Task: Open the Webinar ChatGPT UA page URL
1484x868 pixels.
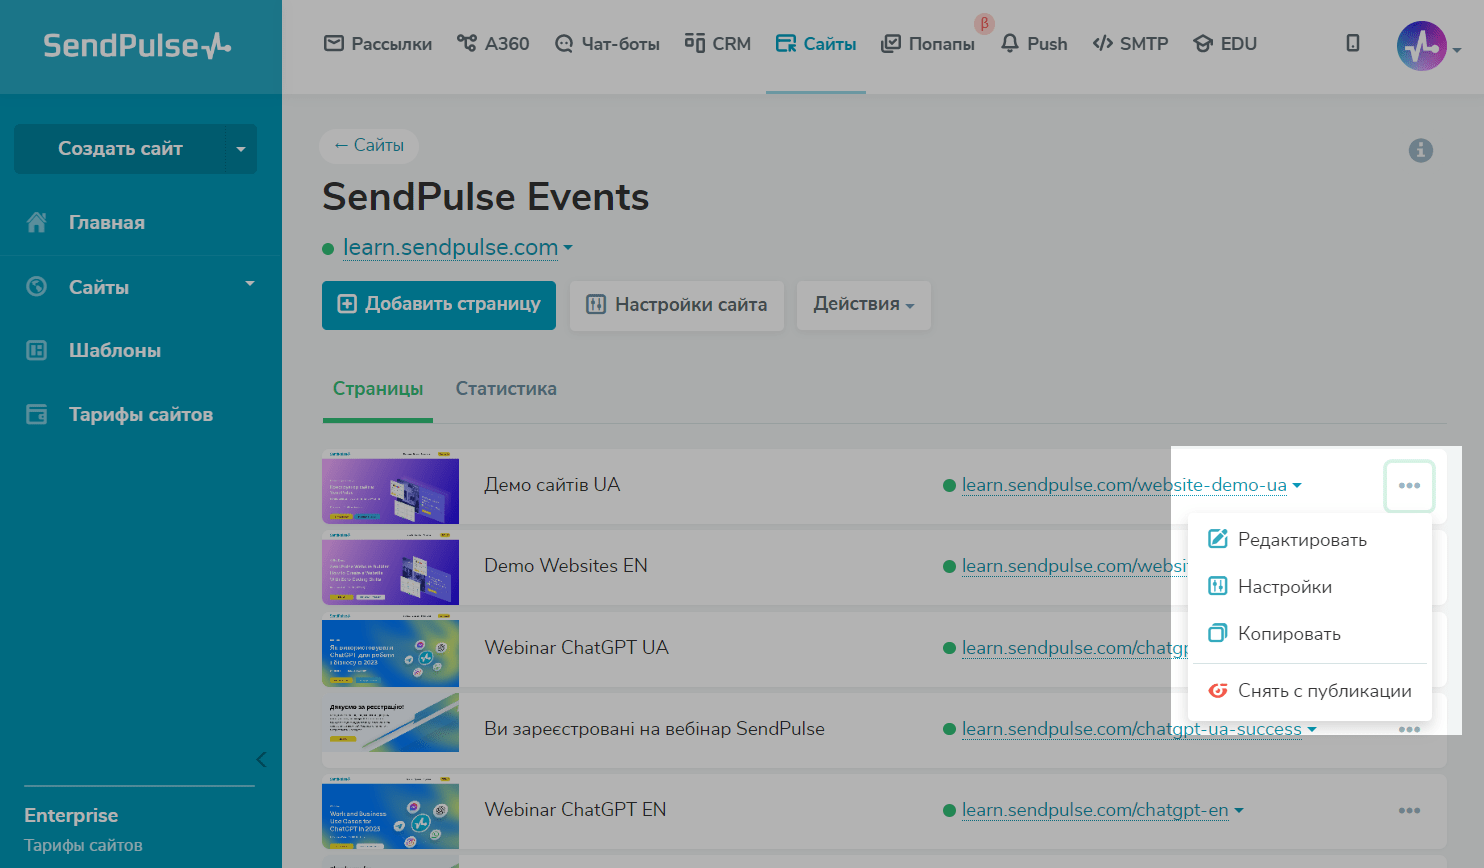Action: pyautogui.click(x=1075, y=648)
